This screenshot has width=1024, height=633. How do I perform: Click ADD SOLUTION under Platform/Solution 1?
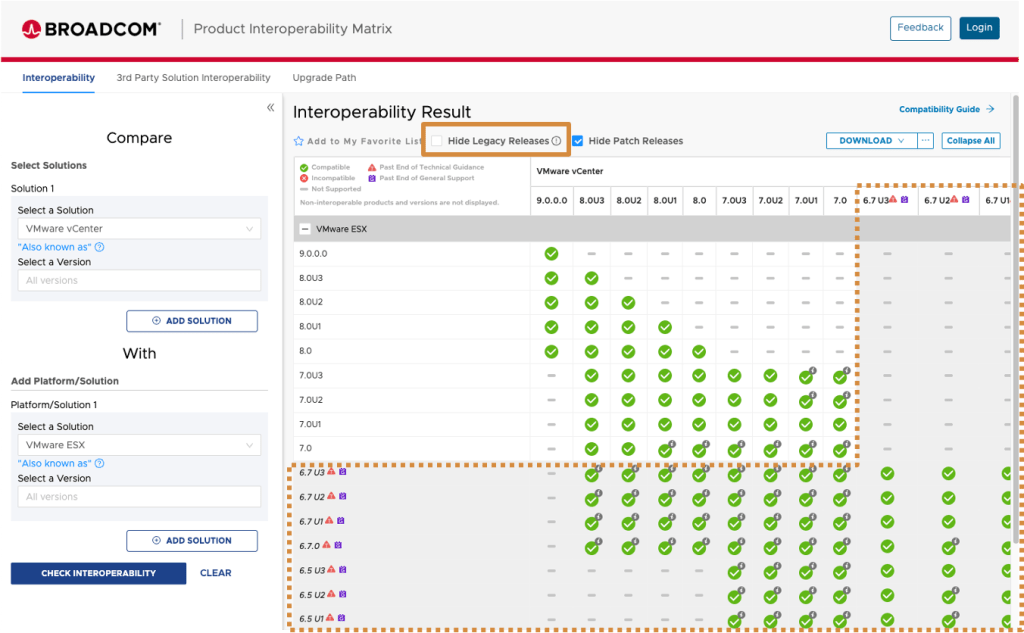click(192, 540)
